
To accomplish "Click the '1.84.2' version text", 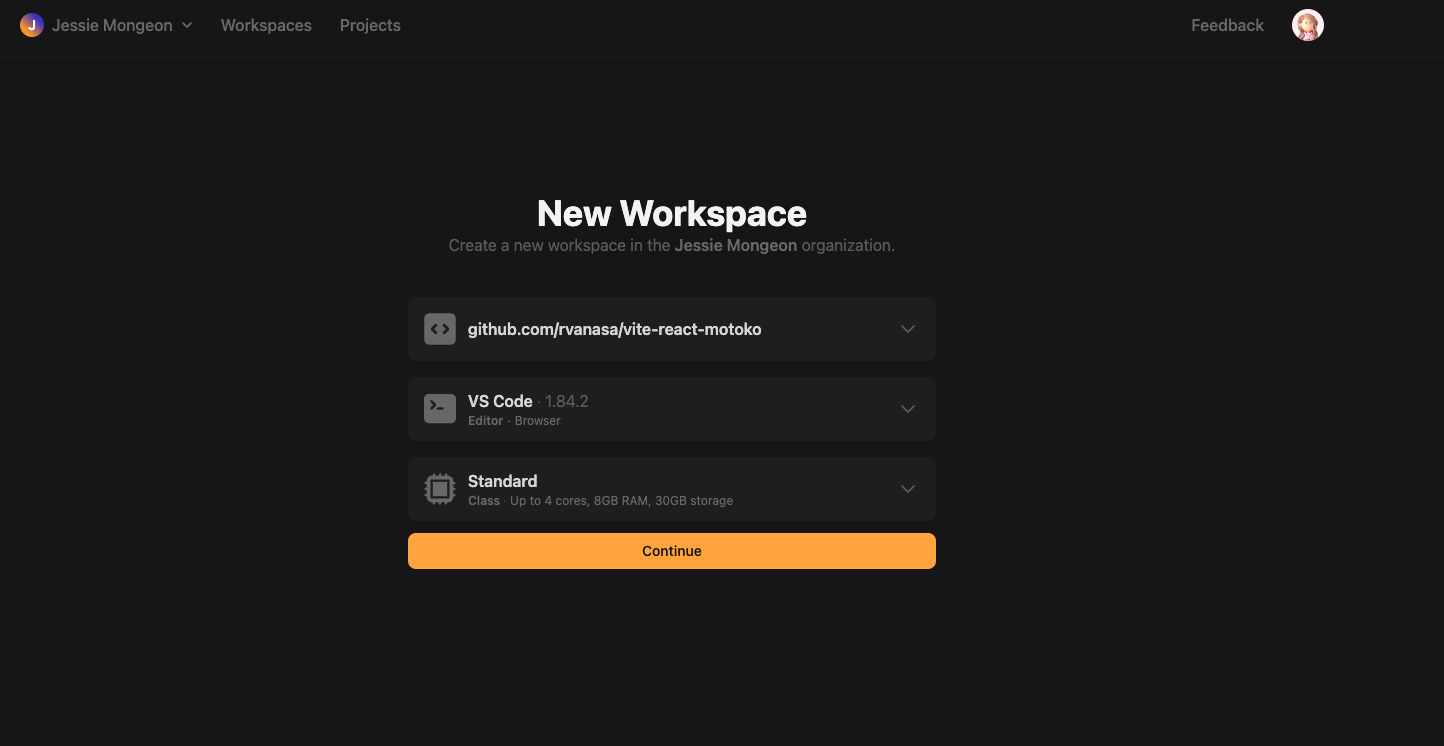I will 566,401.
